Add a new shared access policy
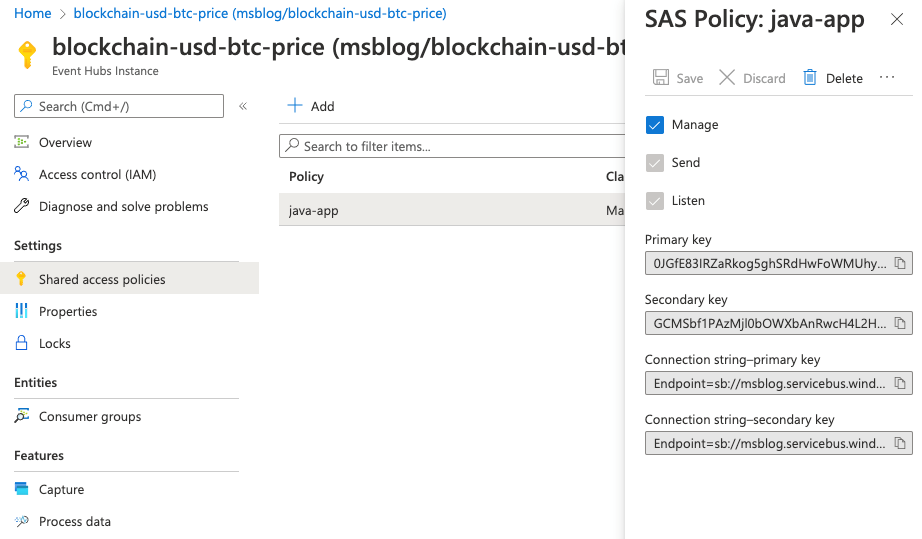This screenshot has width=922, height=539. pyautogui.click(x=311, y=106)
